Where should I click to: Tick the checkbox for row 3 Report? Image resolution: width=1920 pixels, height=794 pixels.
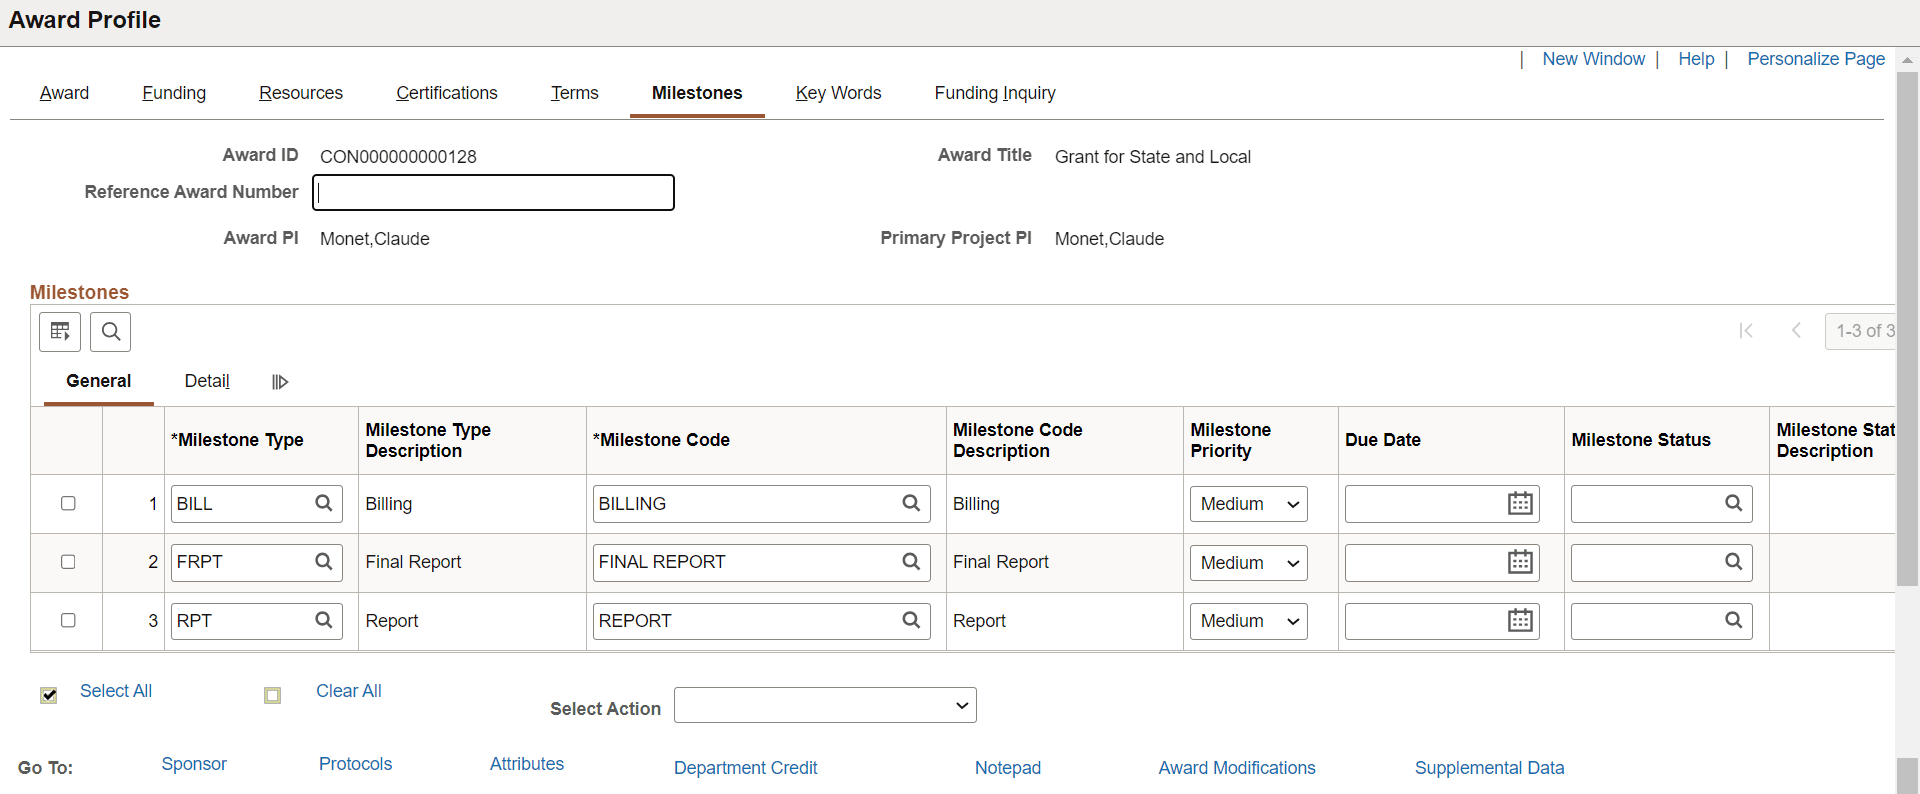68,620
